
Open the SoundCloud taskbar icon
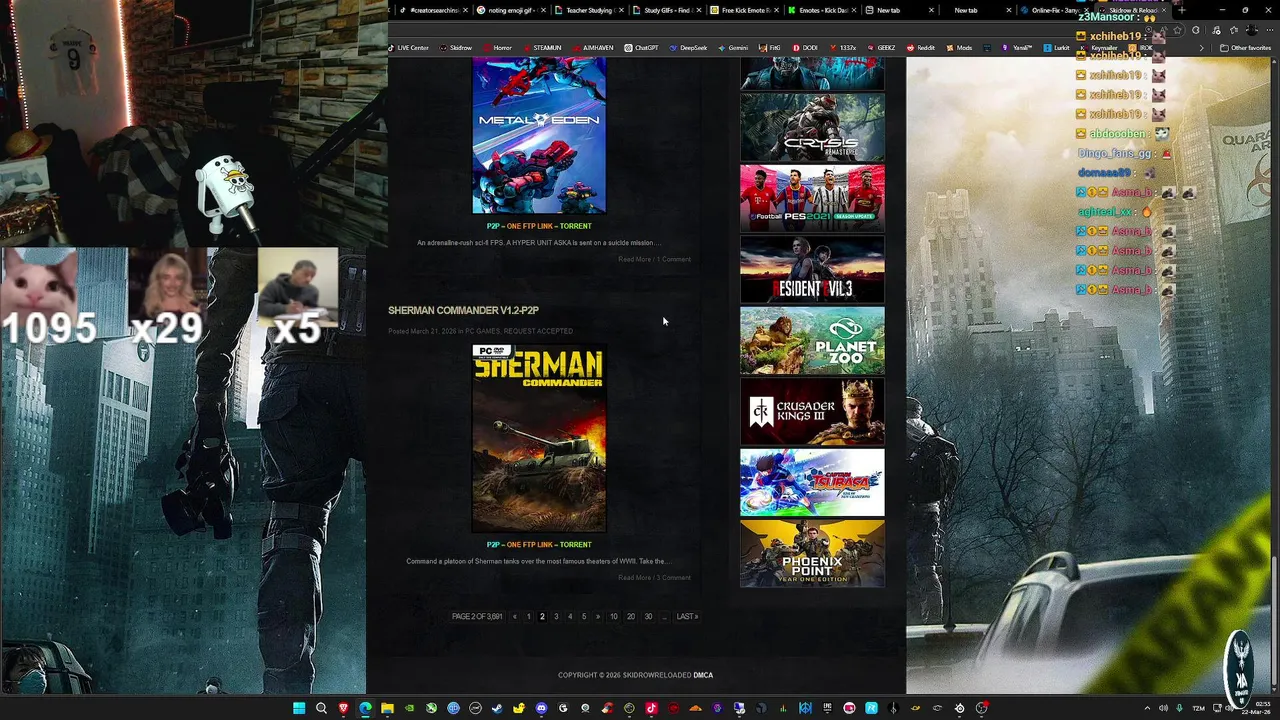[x=695, y=708]
